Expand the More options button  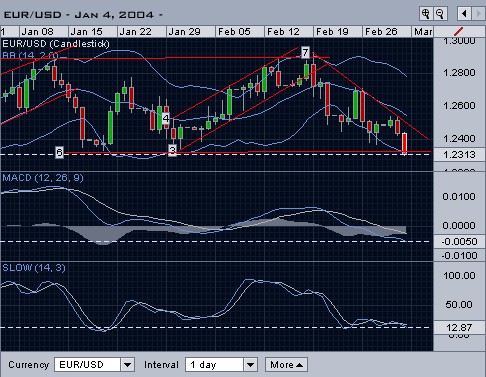click(286, 365)
